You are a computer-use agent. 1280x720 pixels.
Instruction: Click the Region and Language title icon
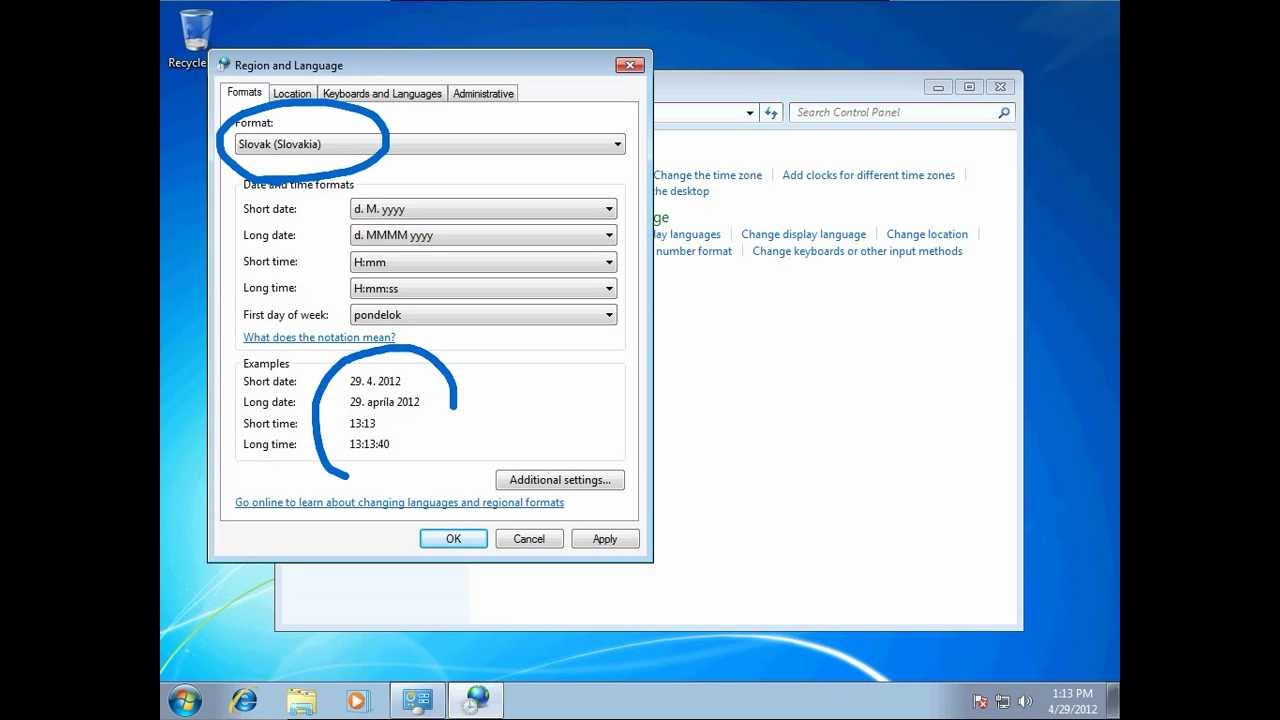point(224,65)
